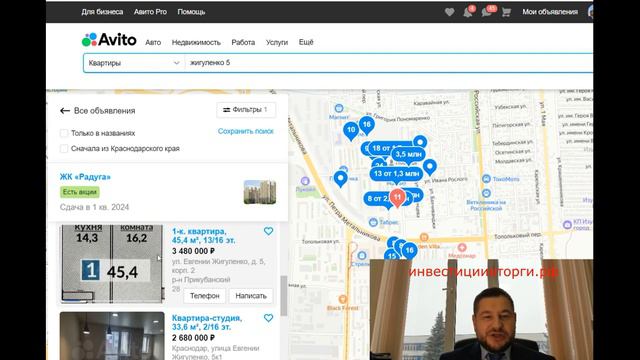Open Авито Pro menu item

point(150,12)
